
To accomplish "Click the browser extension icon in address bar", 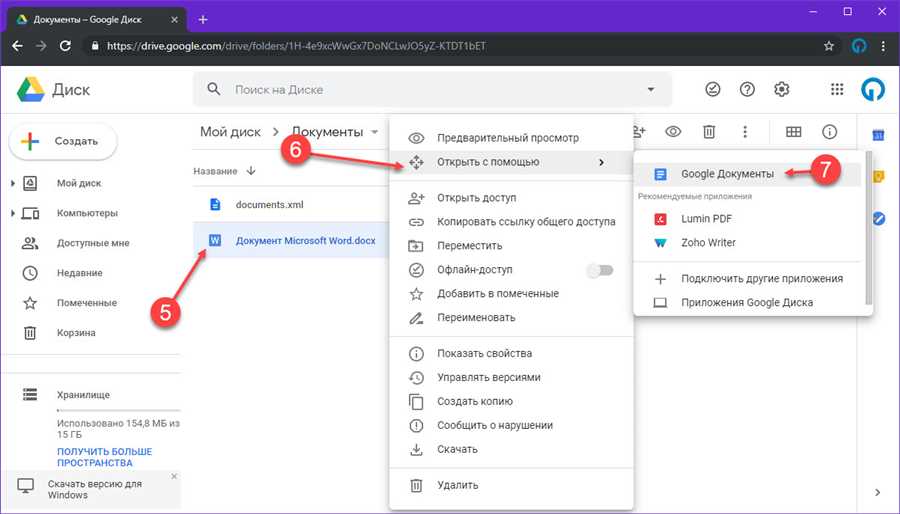I will 859,46.
